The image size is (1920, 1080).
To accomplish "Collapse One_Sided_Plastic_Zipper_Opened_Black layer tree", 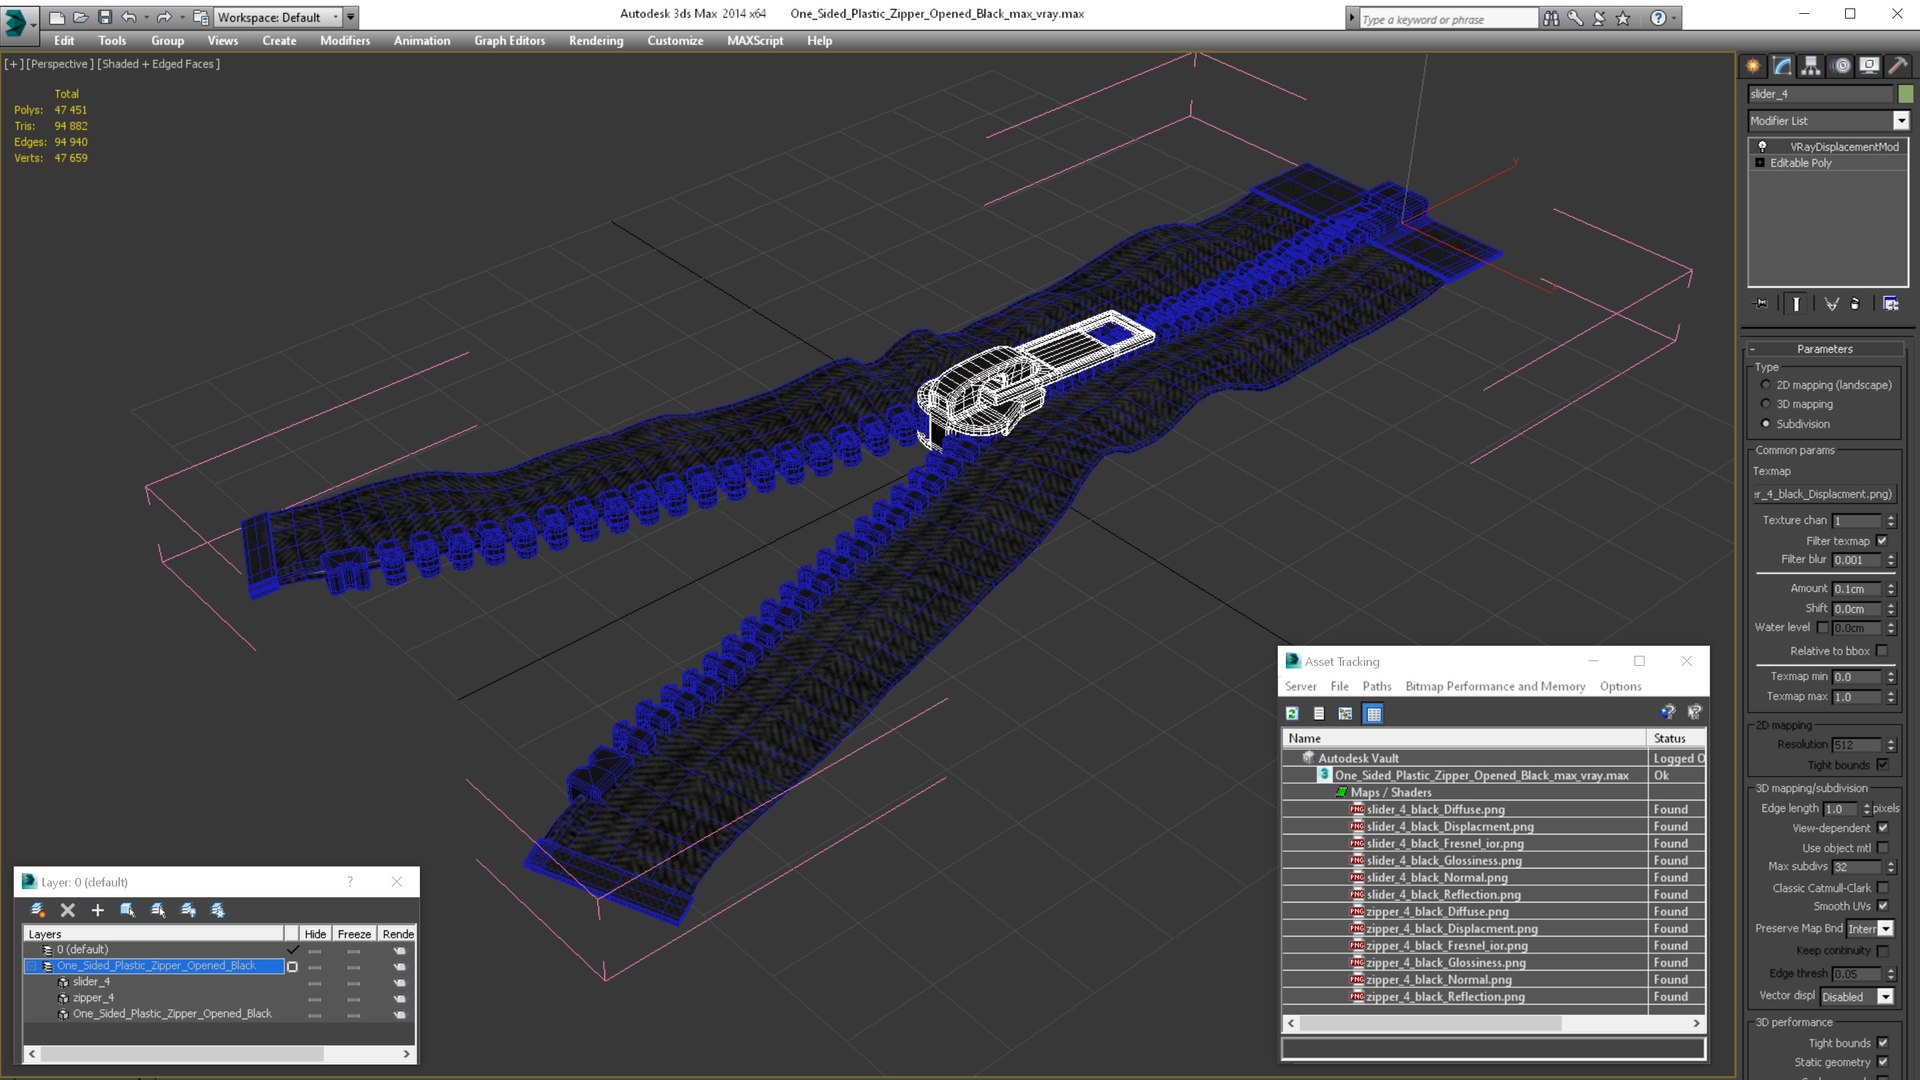I will coord(31,966).
